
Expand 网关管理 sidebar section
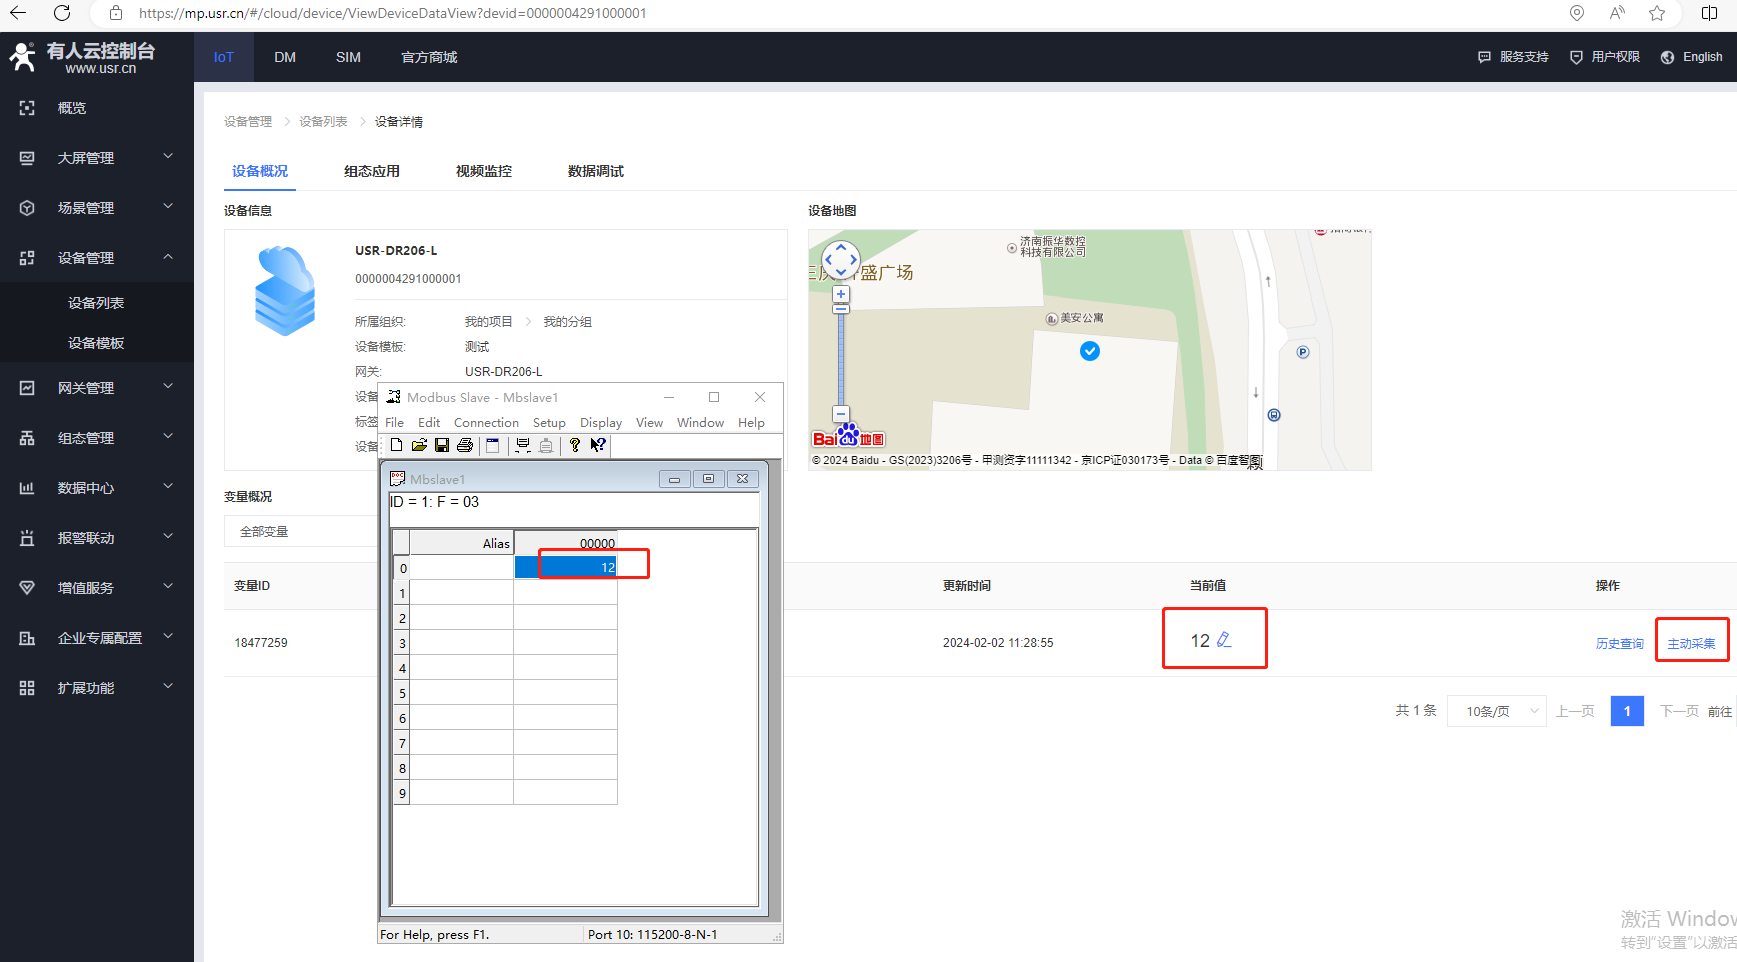pos(97,387)
